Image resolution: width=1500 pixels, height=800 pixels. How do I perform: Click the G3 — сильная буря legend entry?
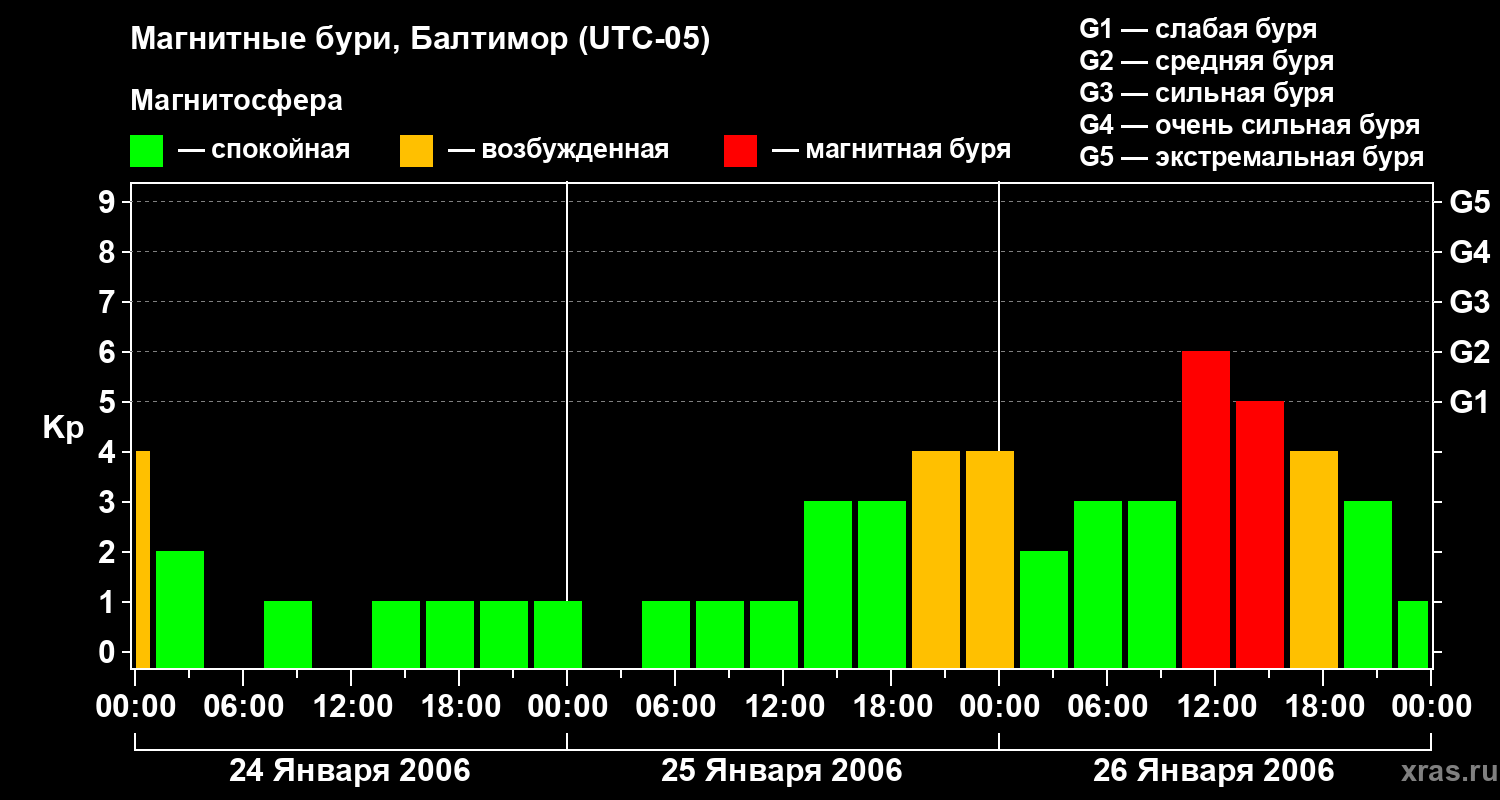point(1207,93)
